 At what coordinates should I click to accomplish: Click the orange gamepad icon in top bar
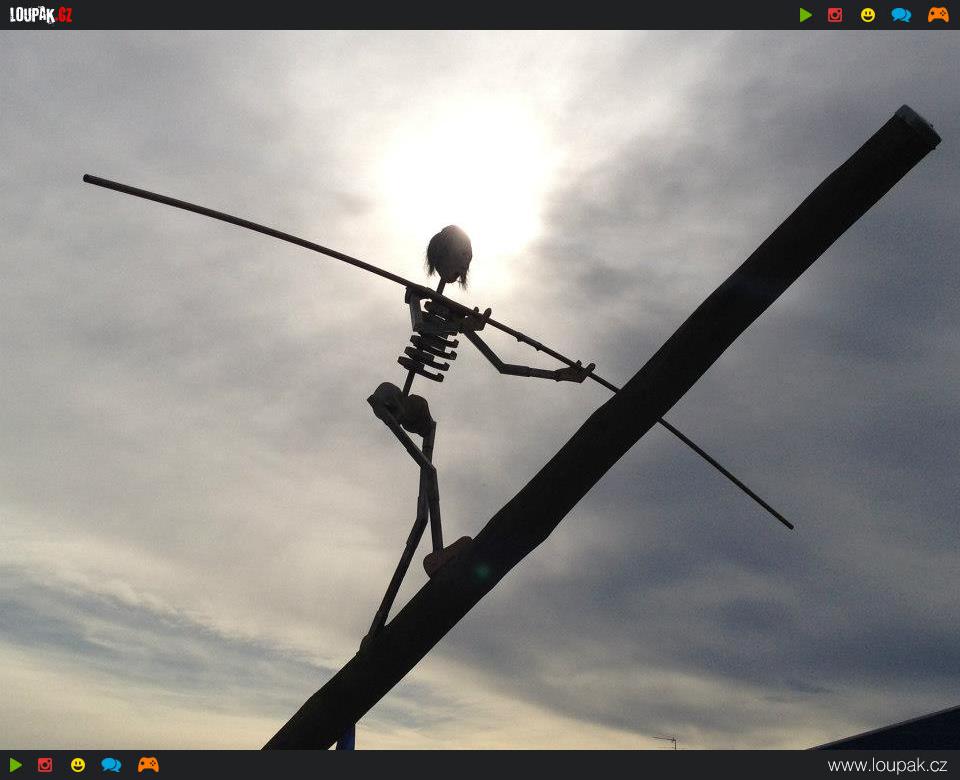(938, 15)
